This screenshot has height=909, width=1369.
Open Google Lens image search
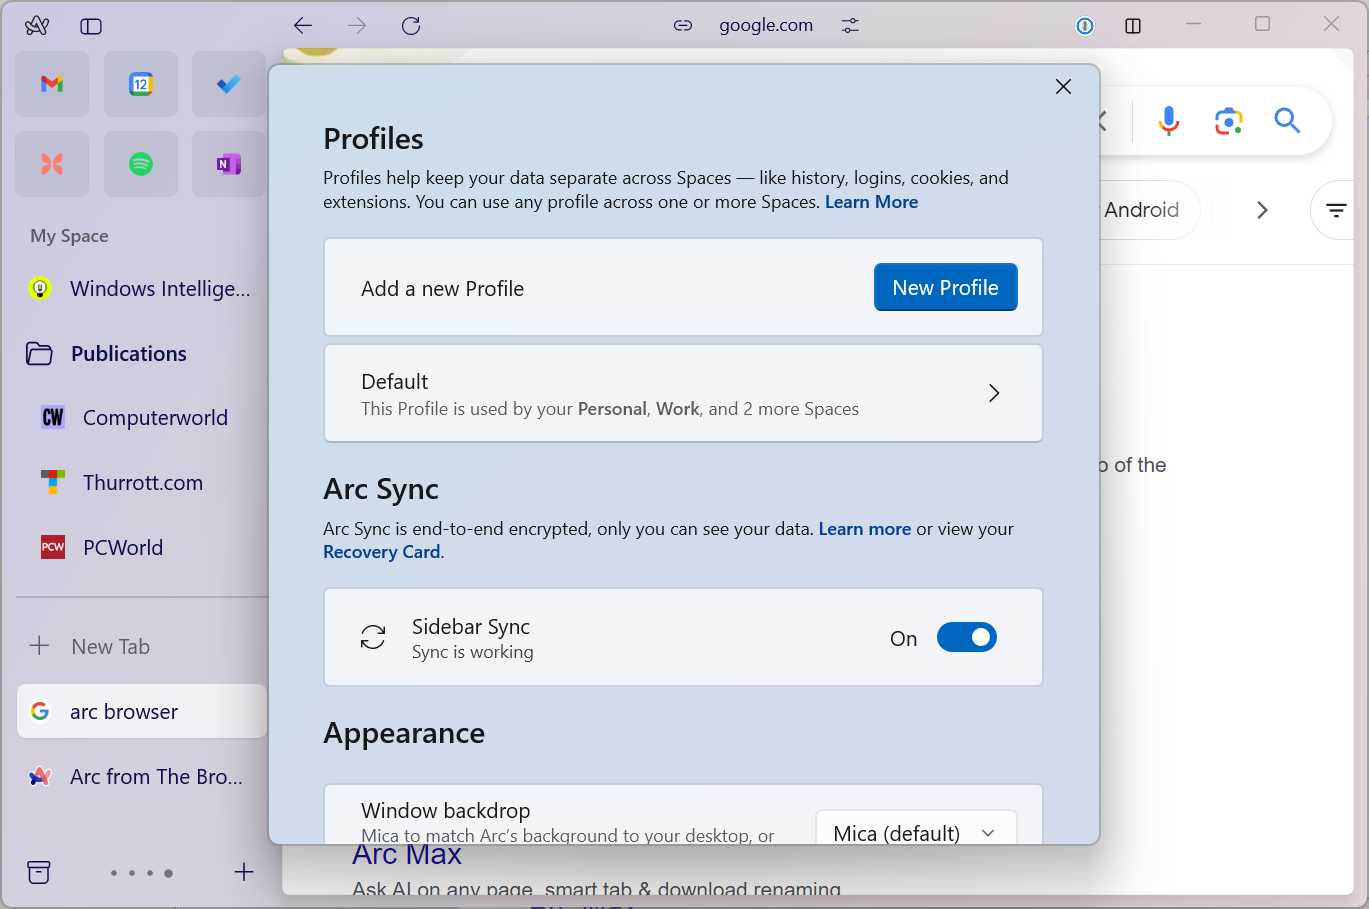coord(1227,120)
